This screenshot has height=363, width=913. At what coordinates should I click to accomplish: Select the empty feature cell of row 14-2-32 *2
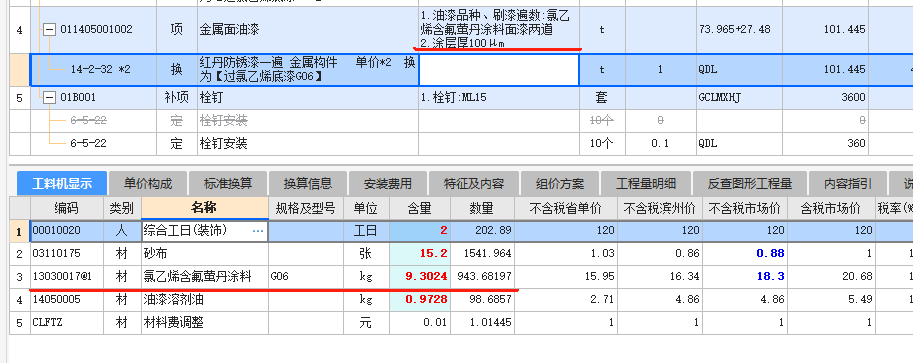[499, 70]
